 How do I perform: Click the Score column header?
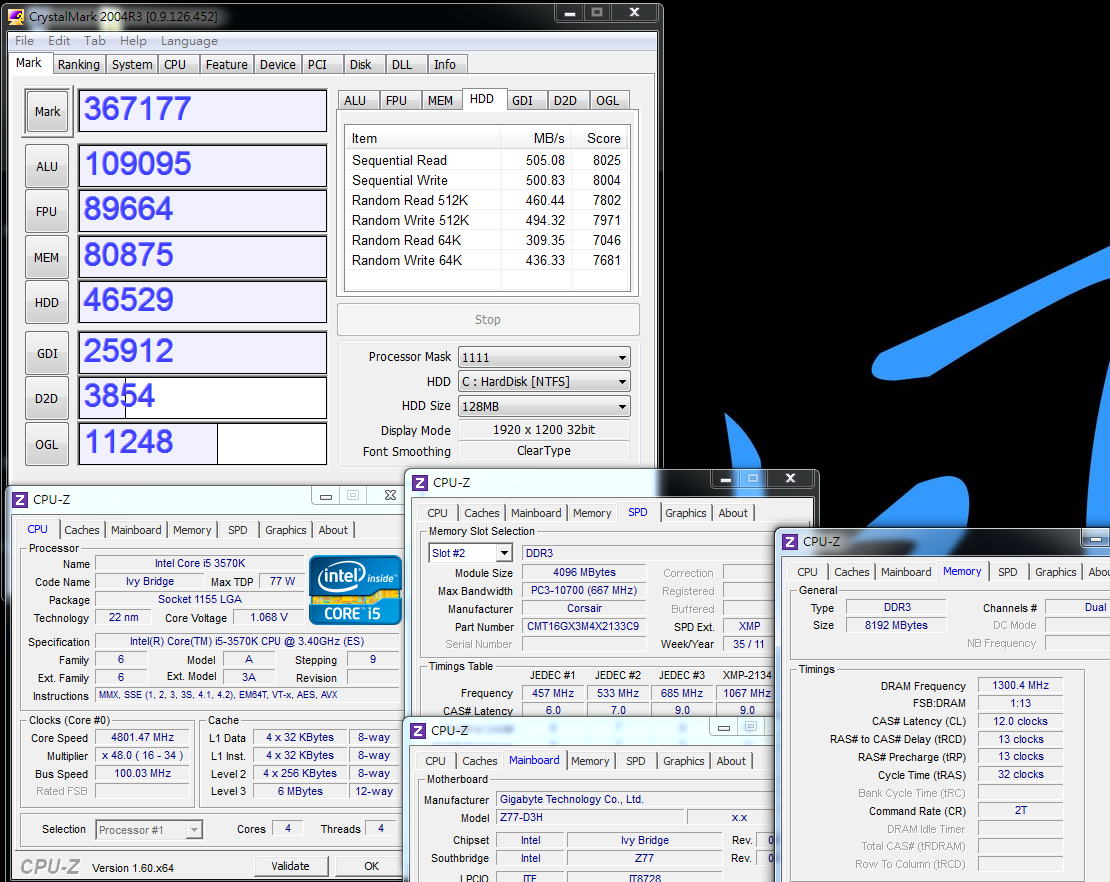[602, 138]
